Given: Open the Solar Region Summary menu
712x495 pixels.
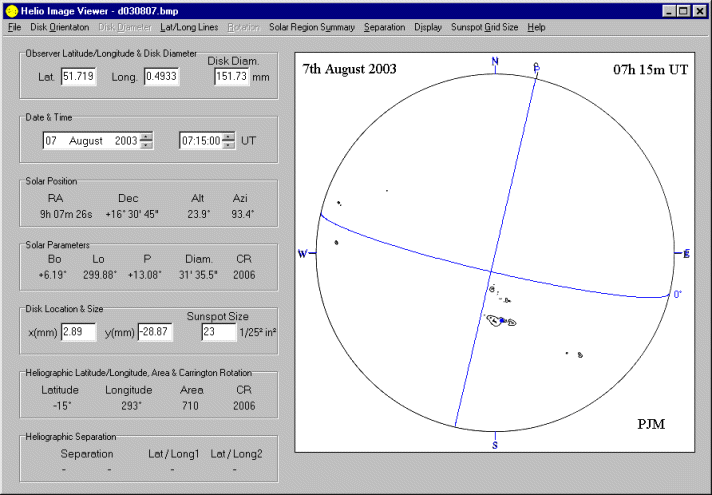Looking at the screenshot, I should [312, 27].
